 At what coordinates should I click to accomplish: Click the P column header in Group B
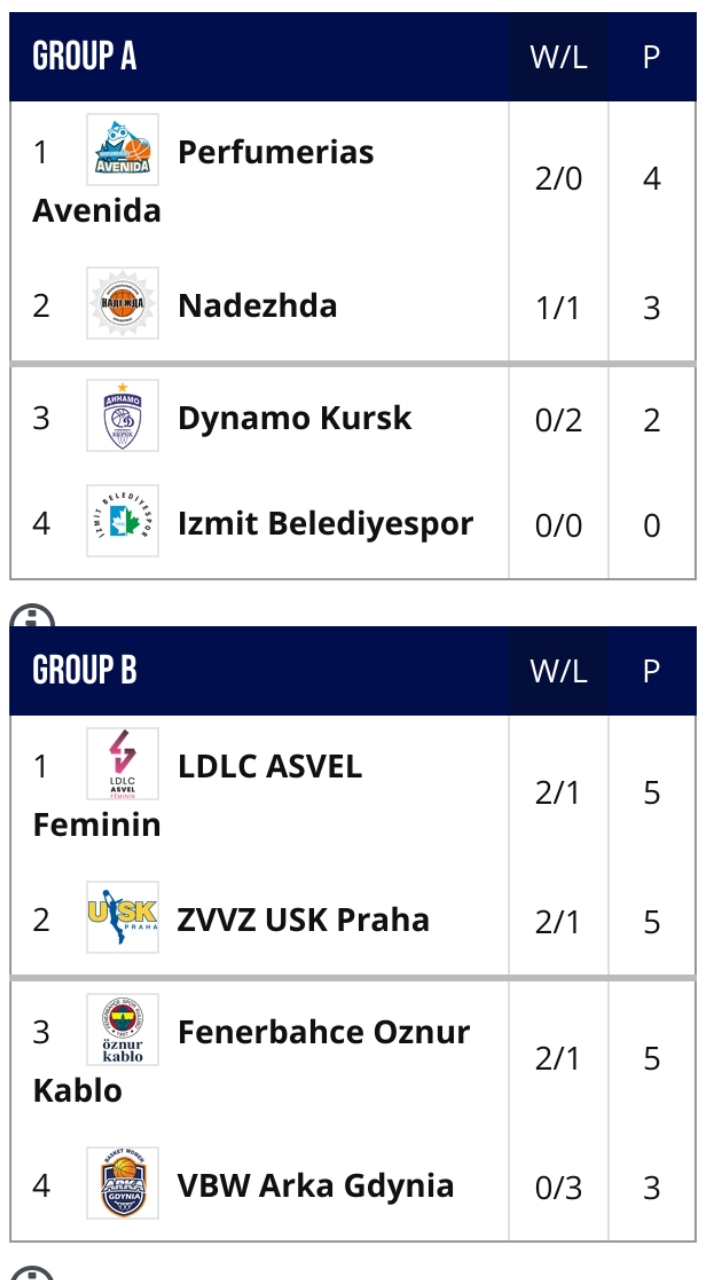(651, 671)
